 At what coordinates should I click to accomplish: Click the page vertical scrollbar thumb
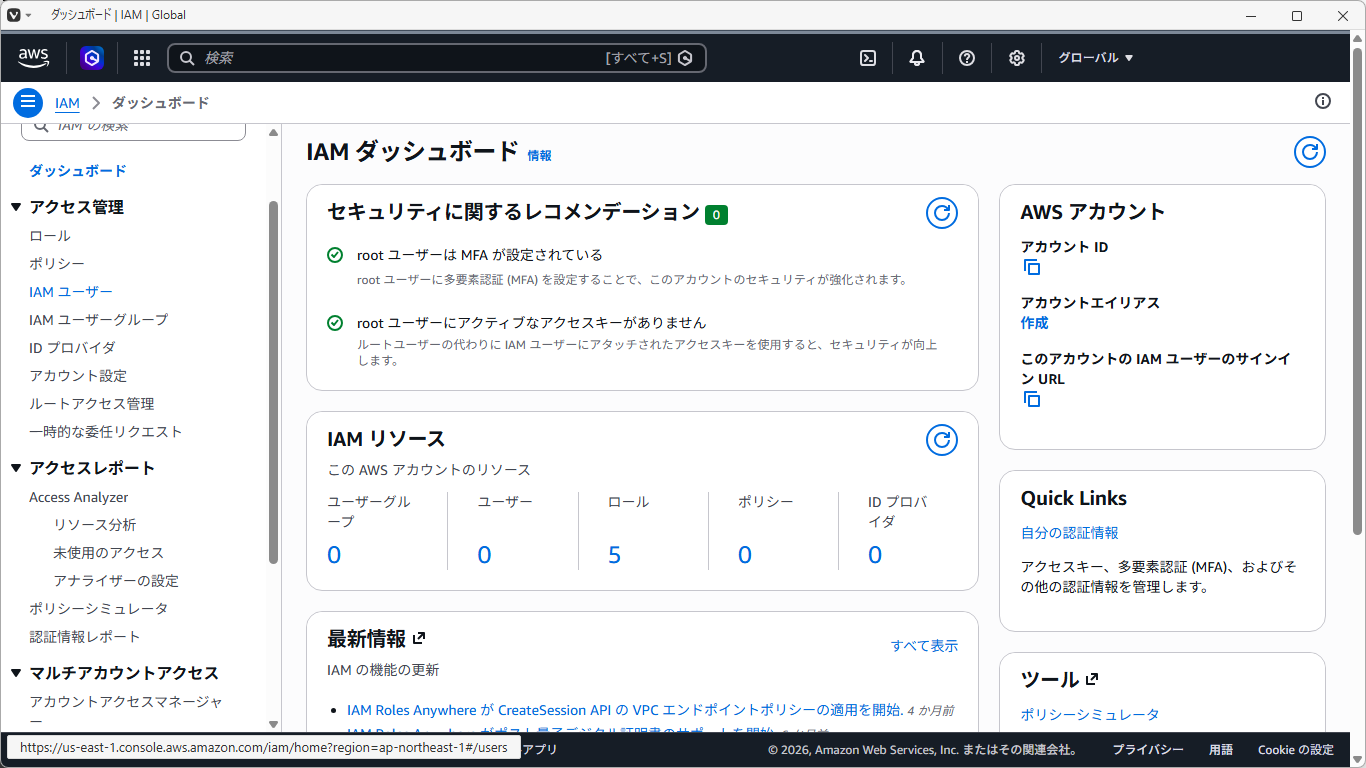click(x=1358, y=290)
